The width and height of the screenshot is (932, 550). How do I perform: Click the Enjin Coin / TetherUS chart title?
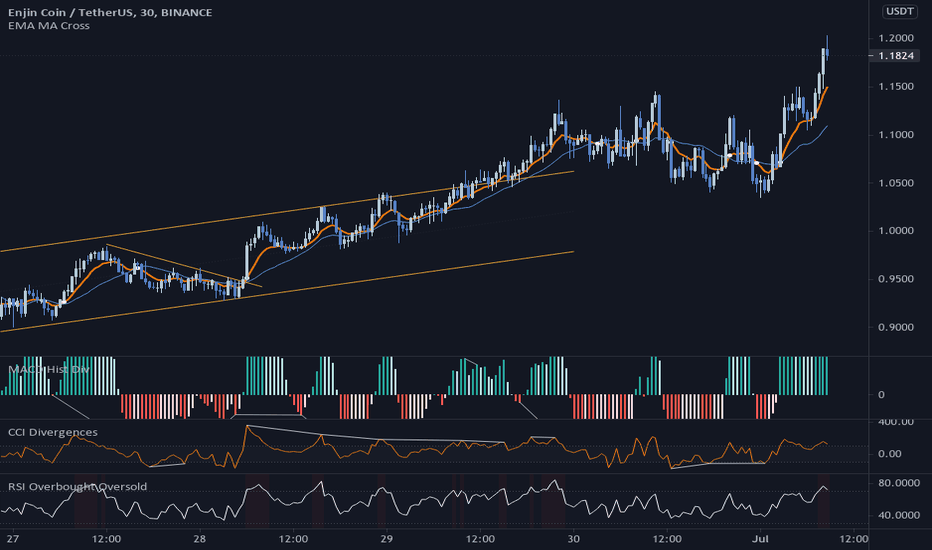pos(110,12)
